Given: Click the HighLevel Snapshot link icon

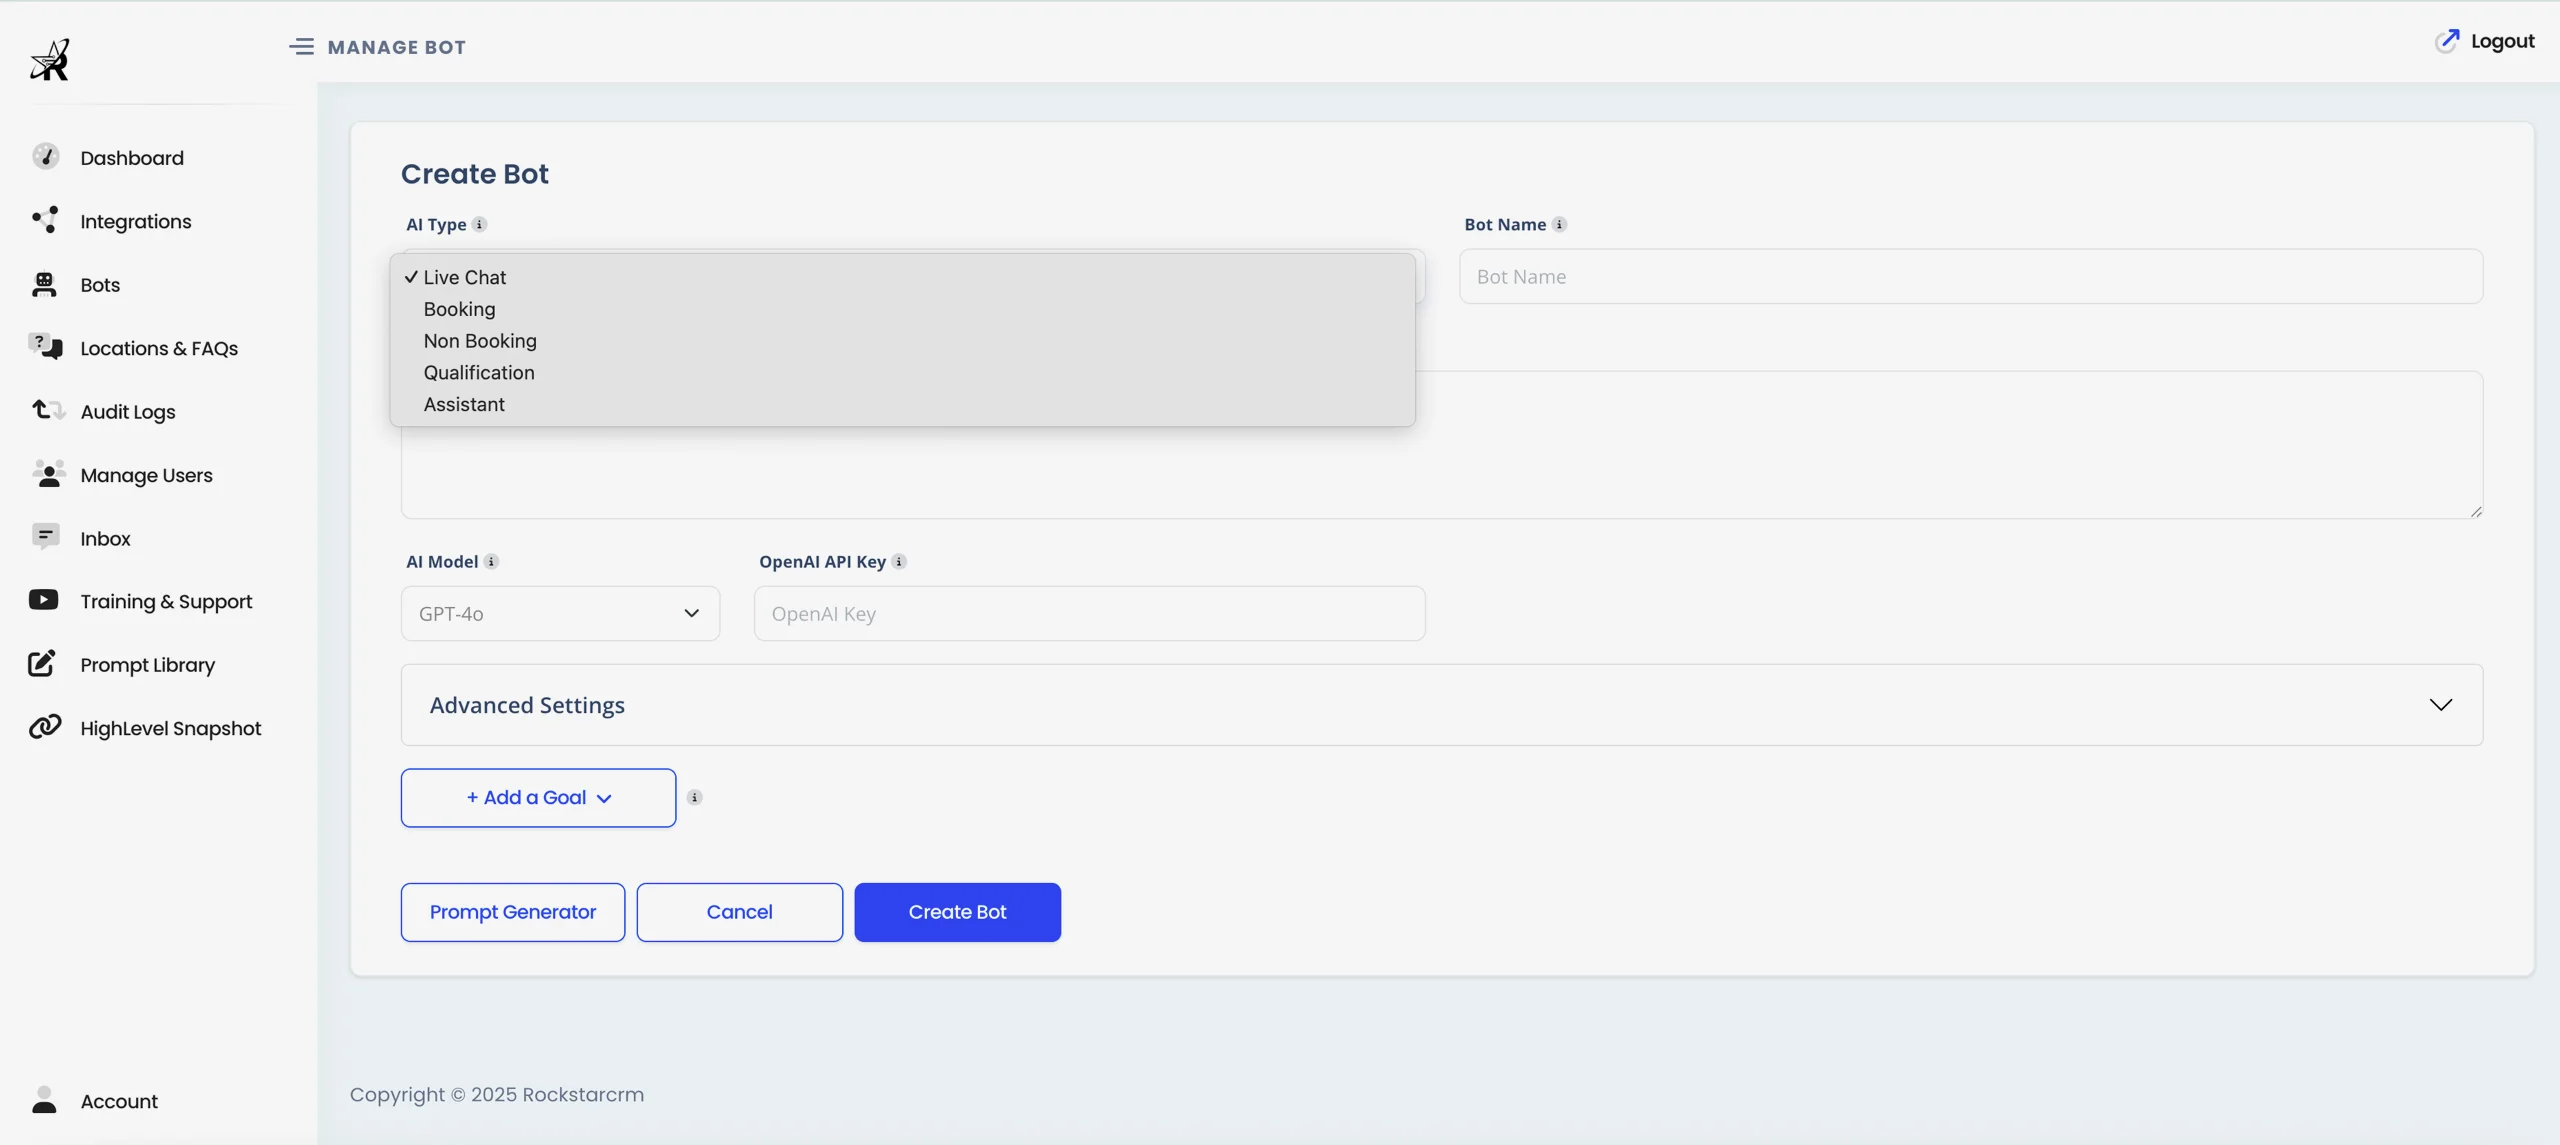Looking at the screenshot, I should tap(44, 727).
